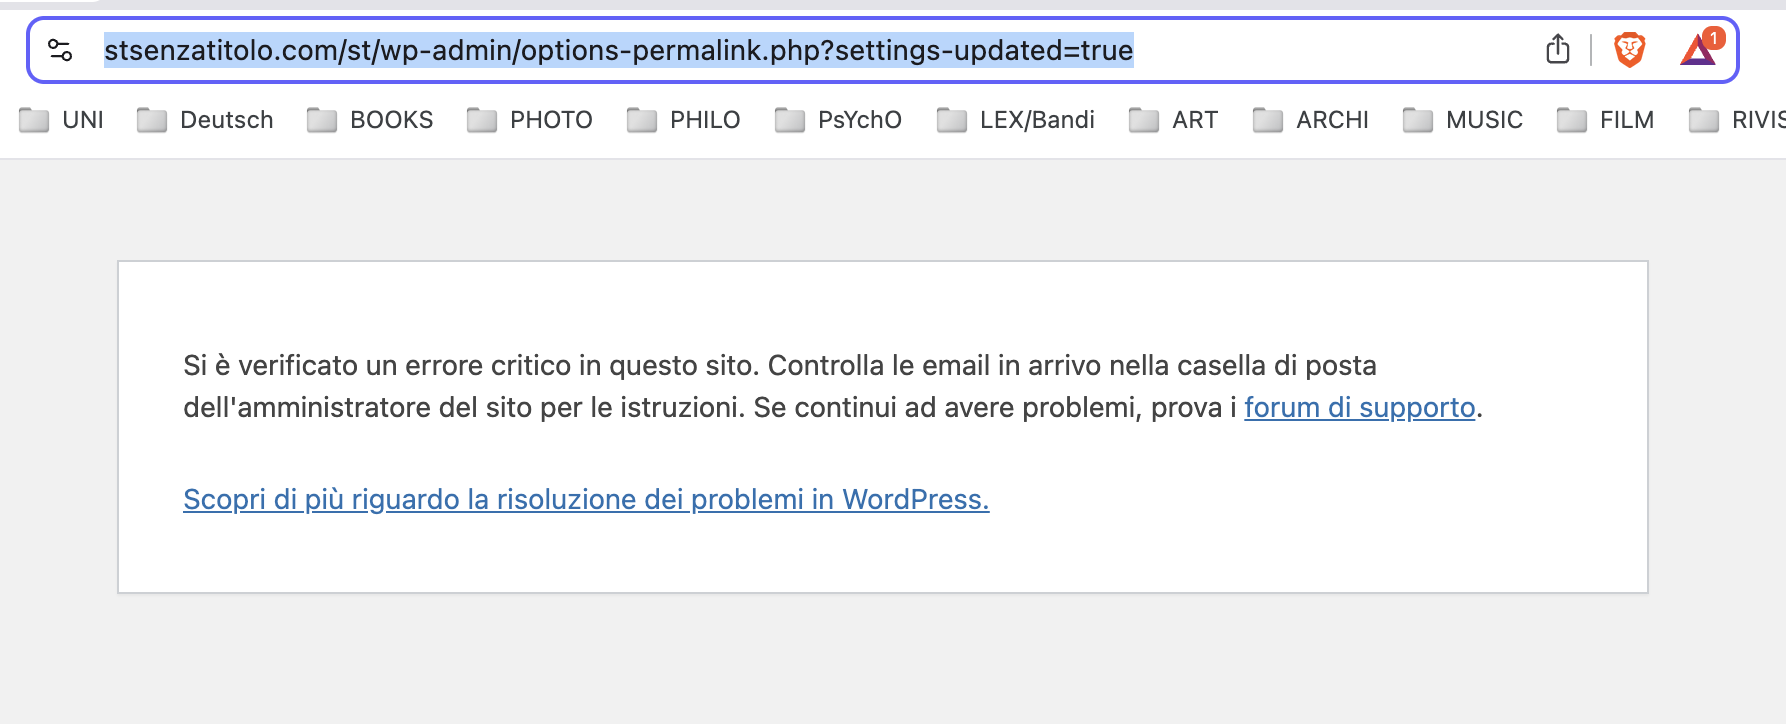Open the Brave Shields lion icon
The height and width of the screenshot is (724, 1786).
(x=1630, y=50)
